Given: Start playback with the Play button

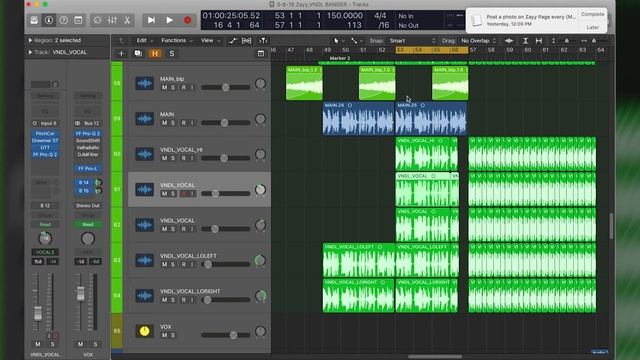Looking at the screenshot, I should pos(169,20).
